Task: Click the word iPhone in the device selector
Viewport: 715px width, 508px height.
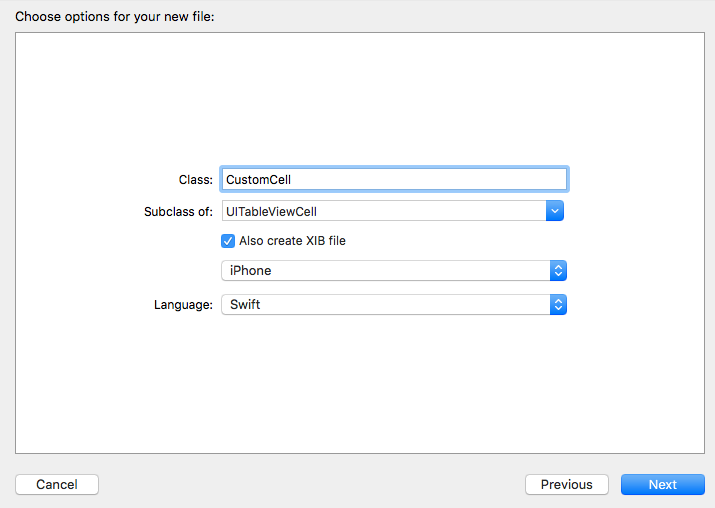Action: (250, 271)
